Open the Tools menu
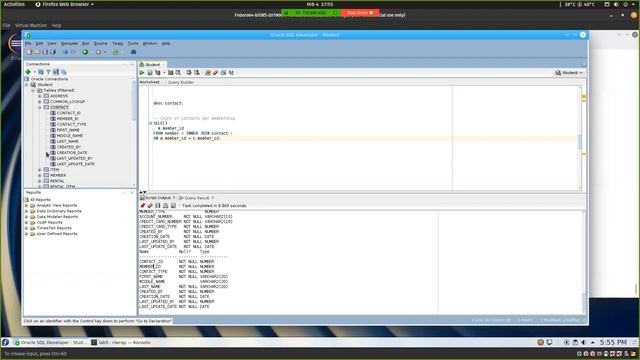Screen dimensions: 640x360 click(133, 43)
